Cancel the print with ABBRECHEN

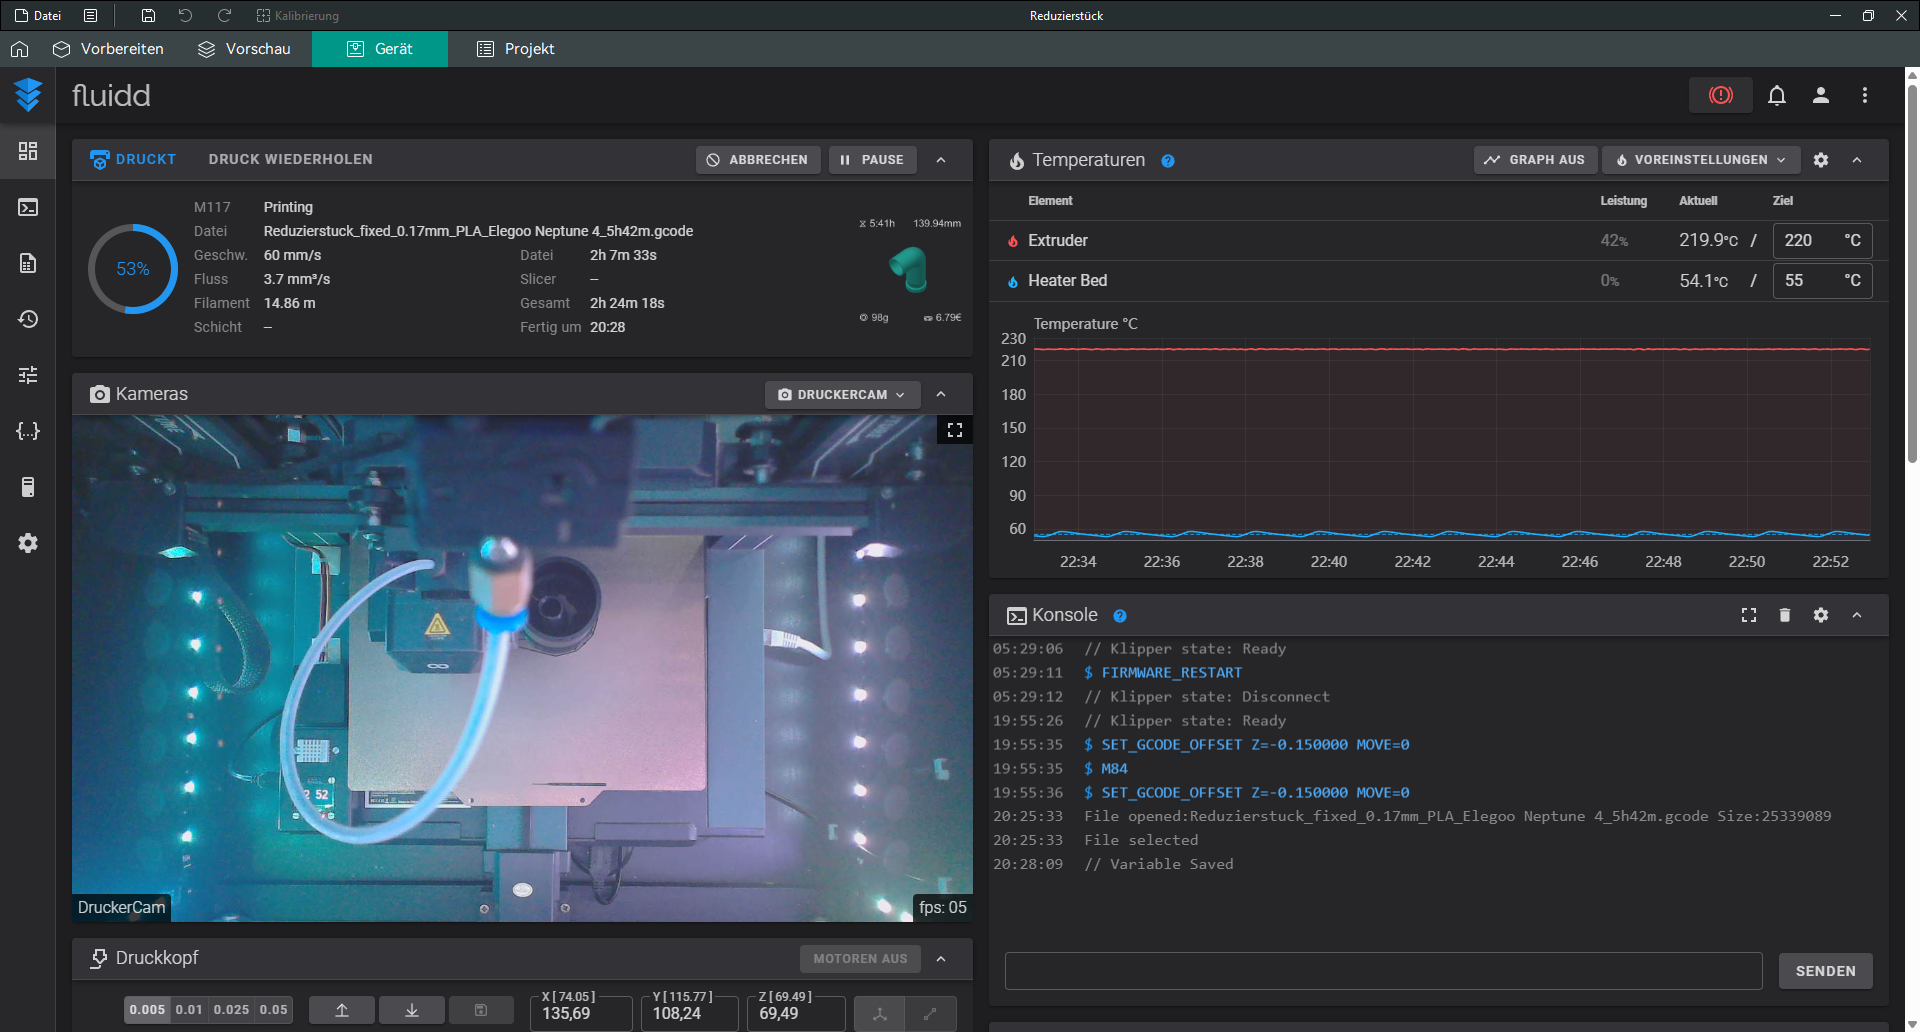tap(757, 160)
